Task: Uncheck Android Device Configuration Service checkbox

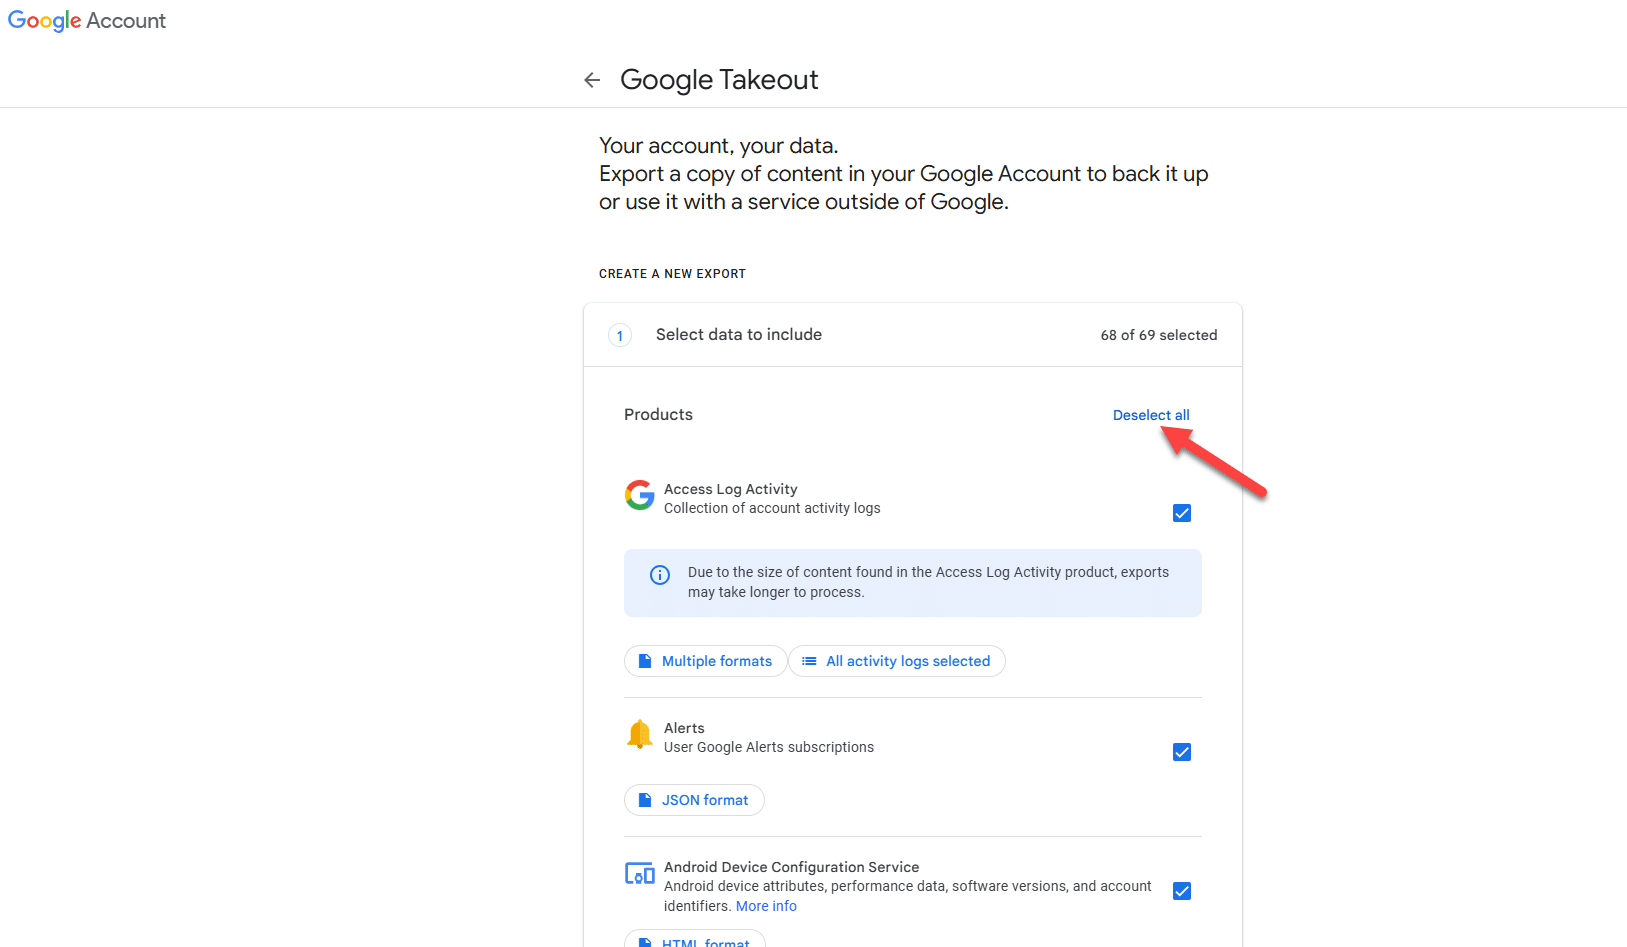Action: [x=1182, y=891]
